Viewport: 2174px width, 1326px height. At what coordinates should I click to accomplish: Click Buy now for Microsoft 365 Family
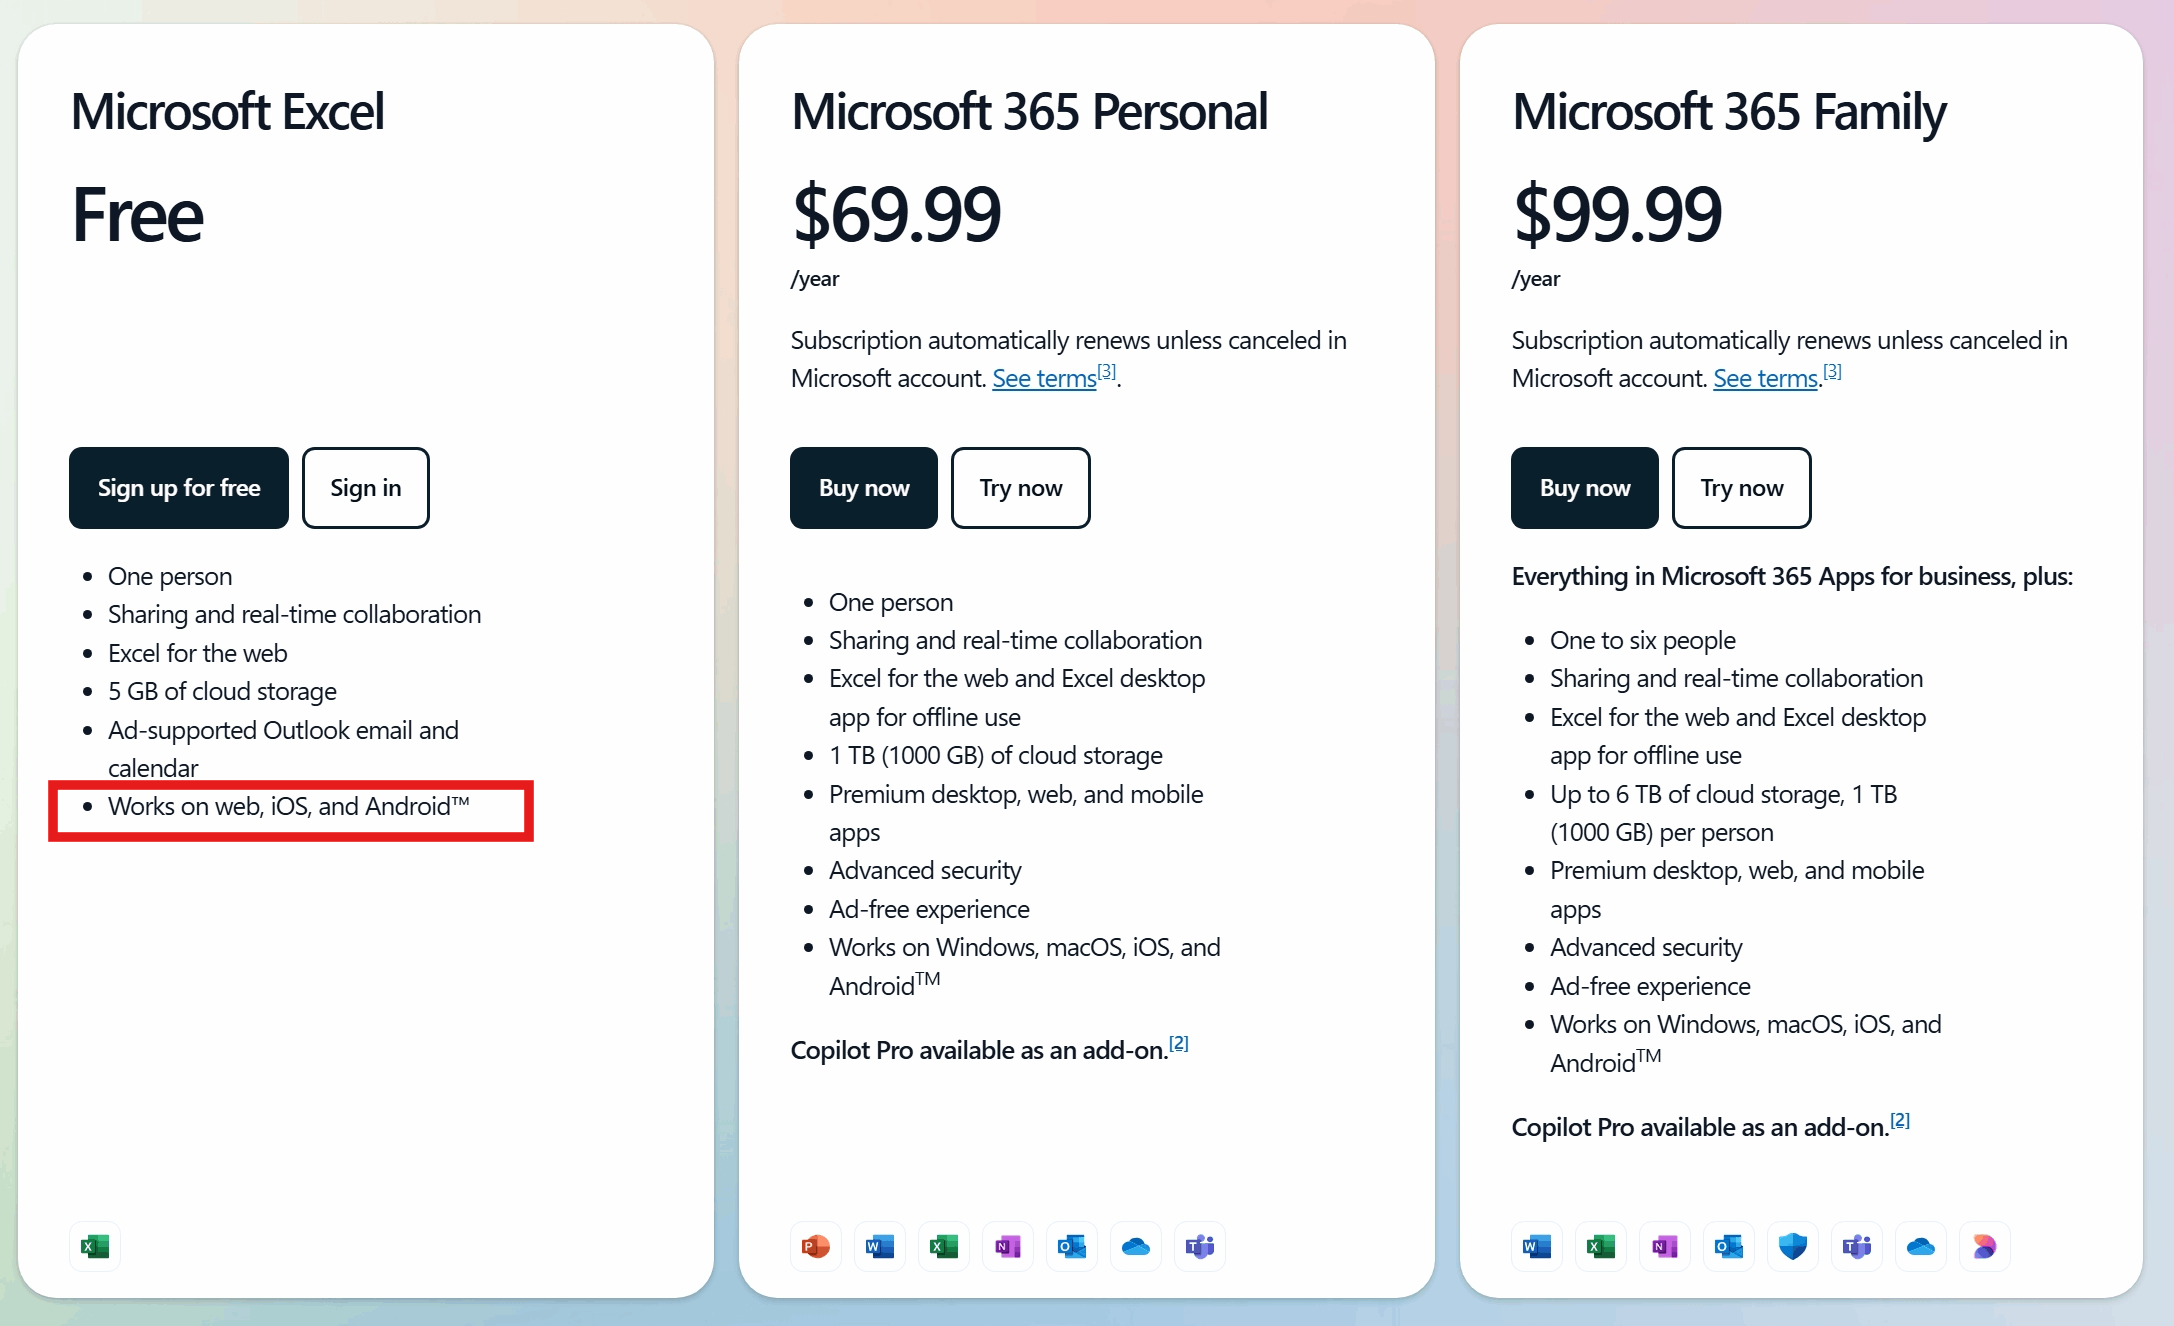[1585, 488]
